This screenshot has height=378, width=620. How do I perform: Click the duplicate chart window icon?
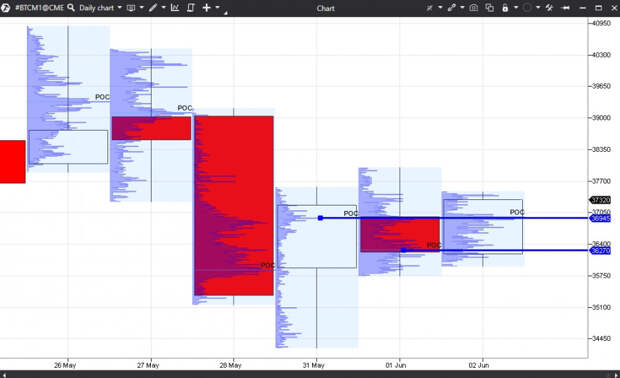click(490, 8)
